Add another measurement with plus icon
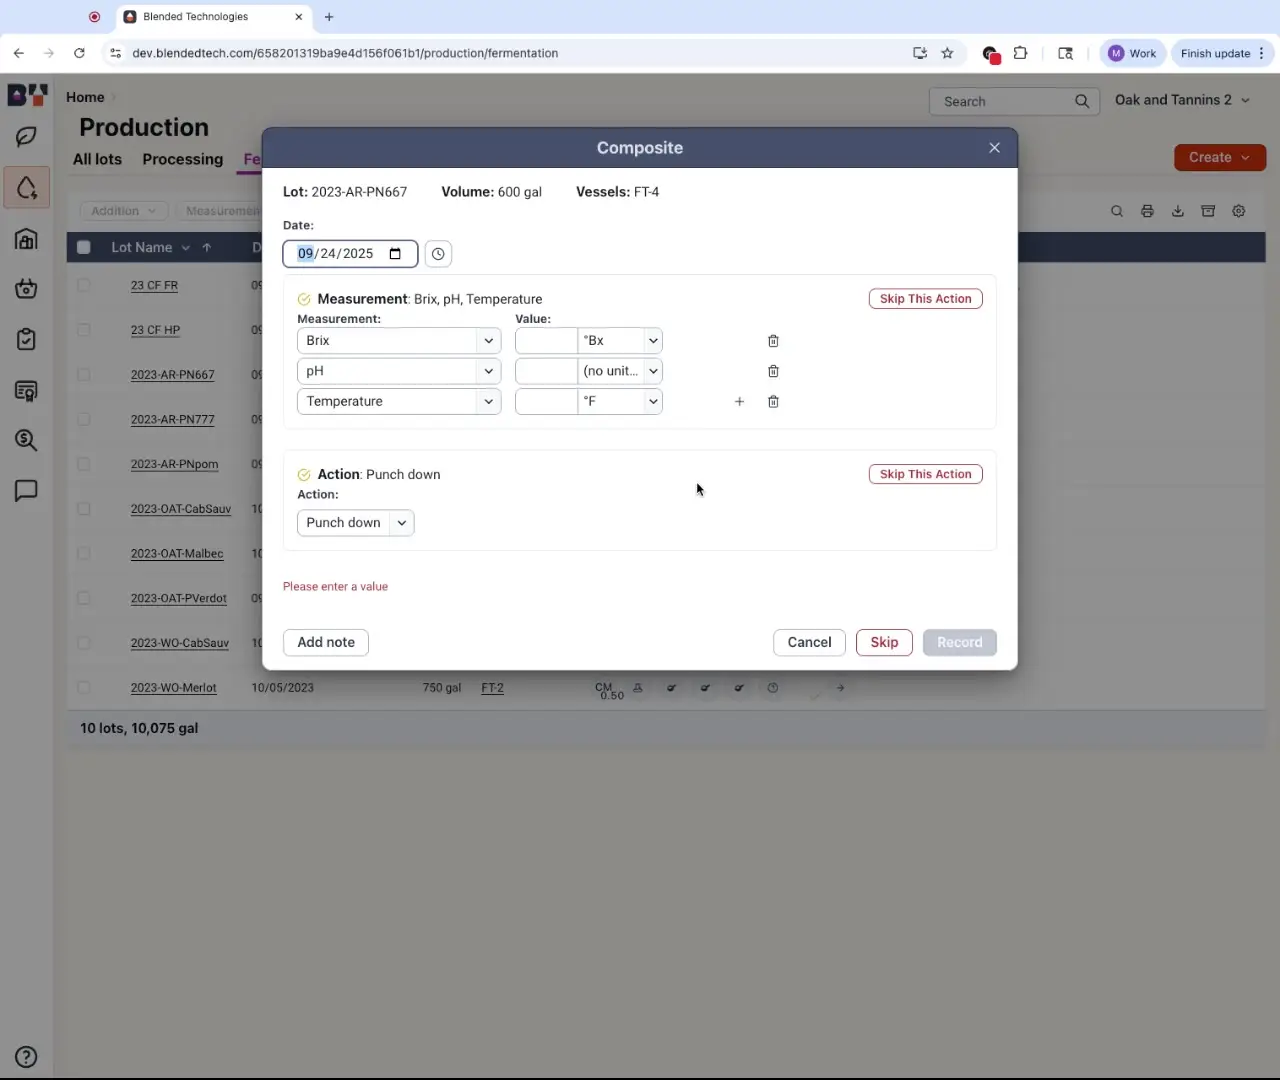 click(x=739, y=401)
